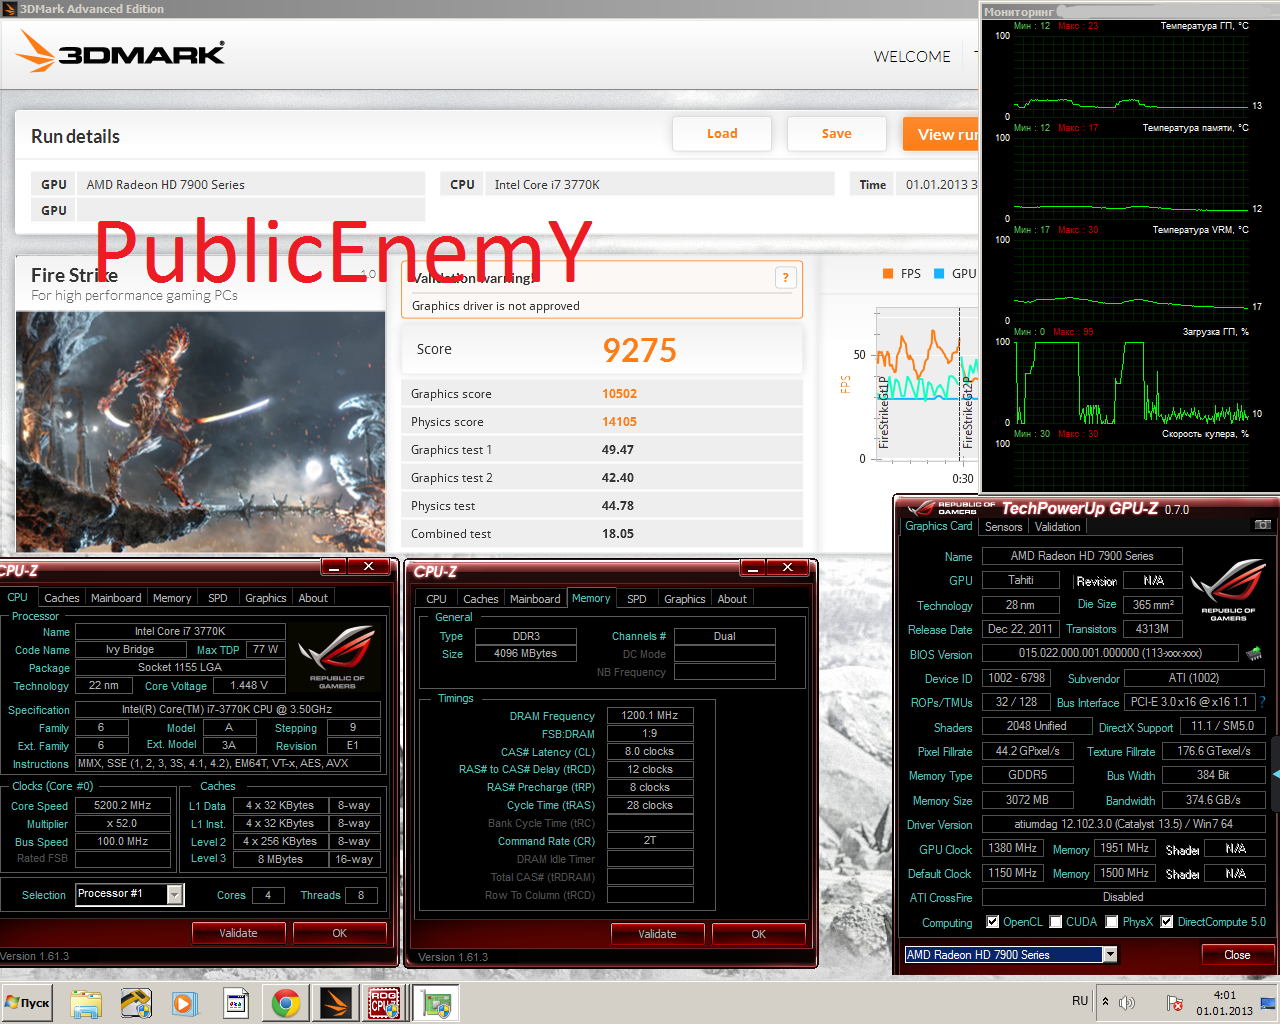Click OK in the left CPU-Z window
The height and width of the screenshot is (1024, 1280).
pyautogui.click(x=340, y=933)
